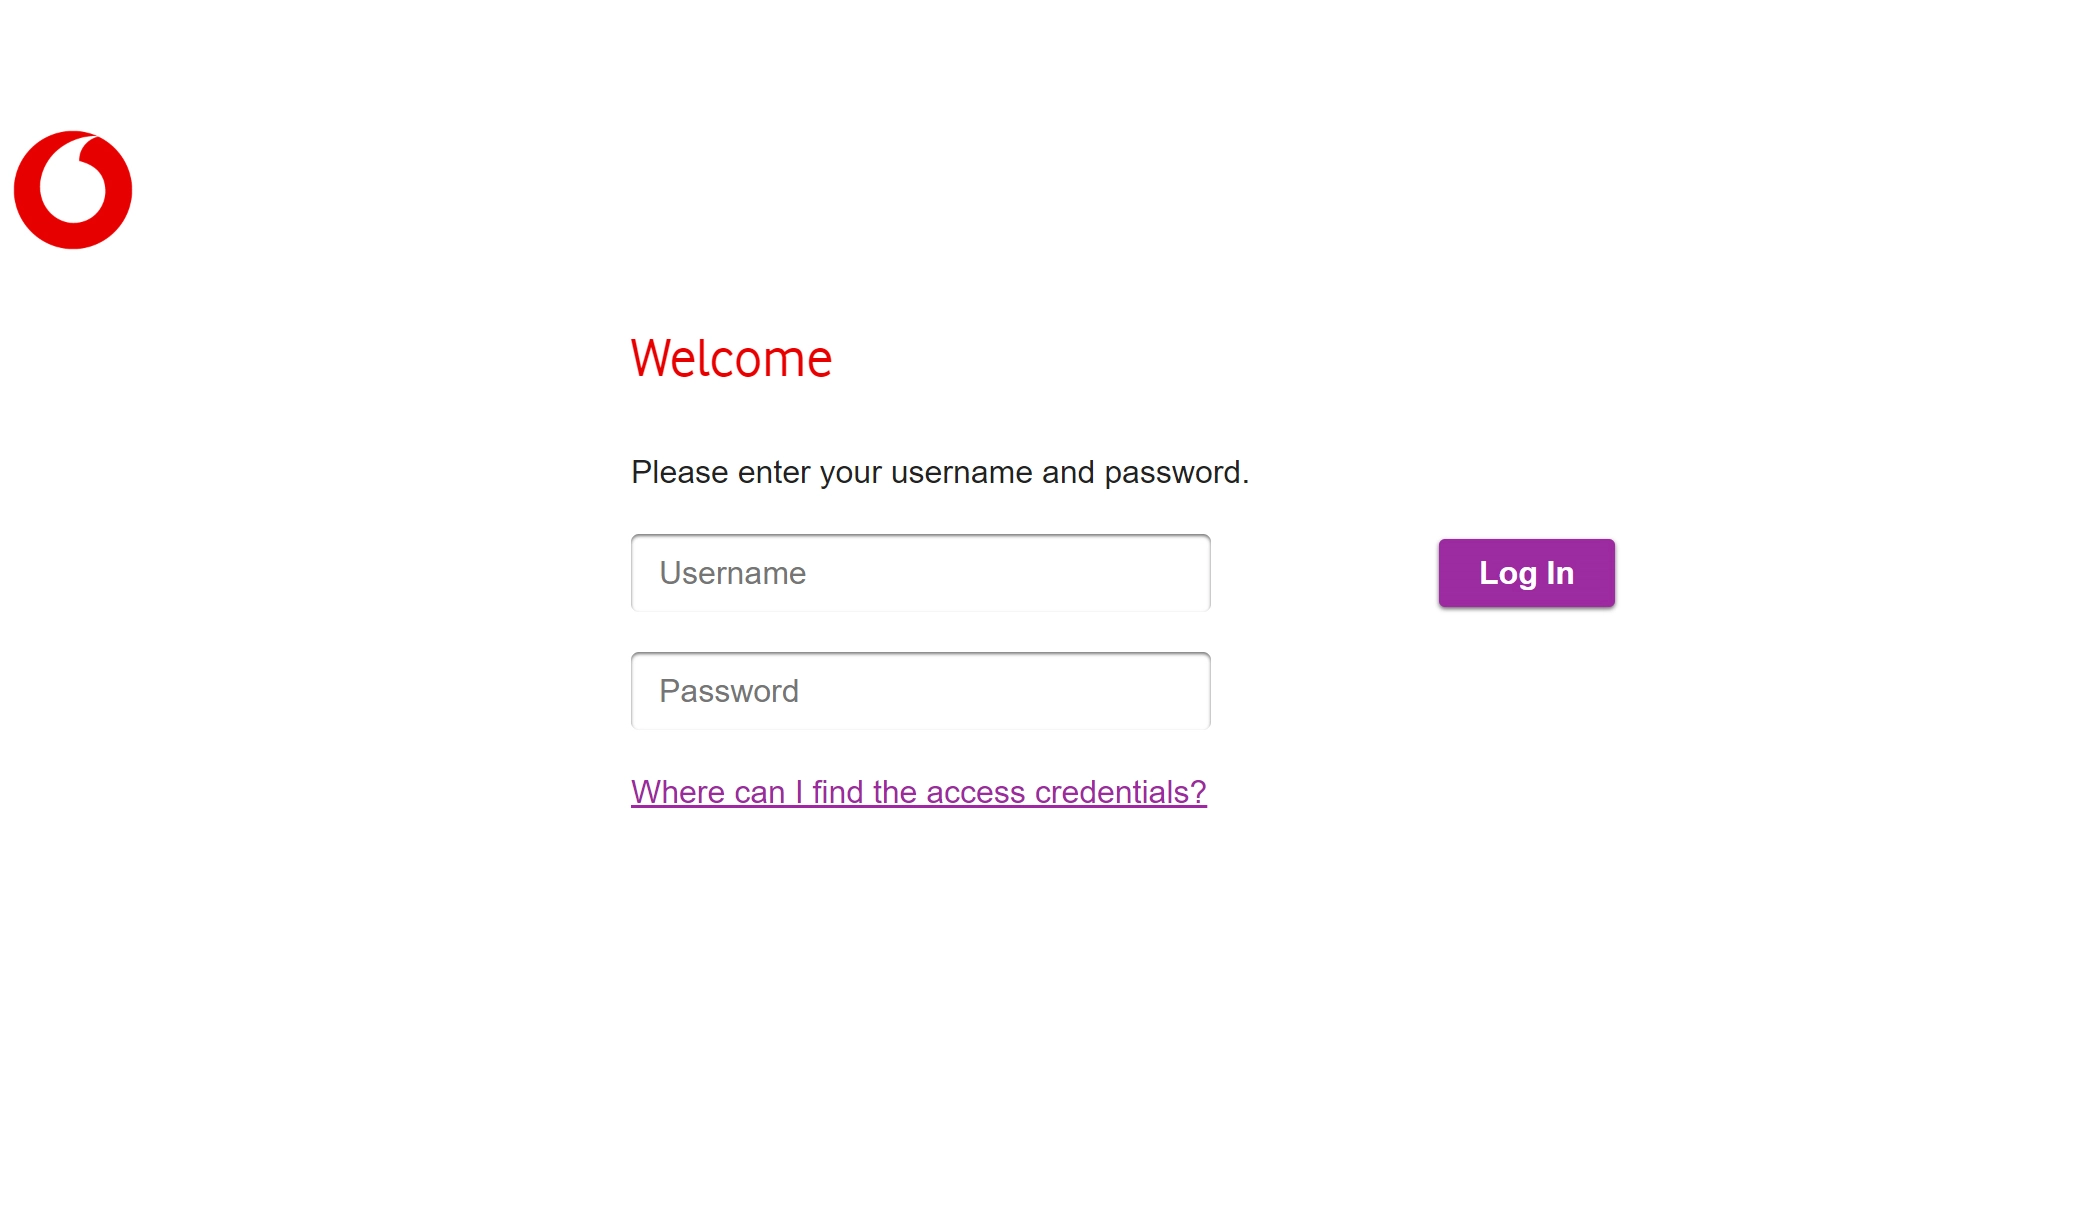
Task: Activate login with the purple button
Action: point(1525,572)
